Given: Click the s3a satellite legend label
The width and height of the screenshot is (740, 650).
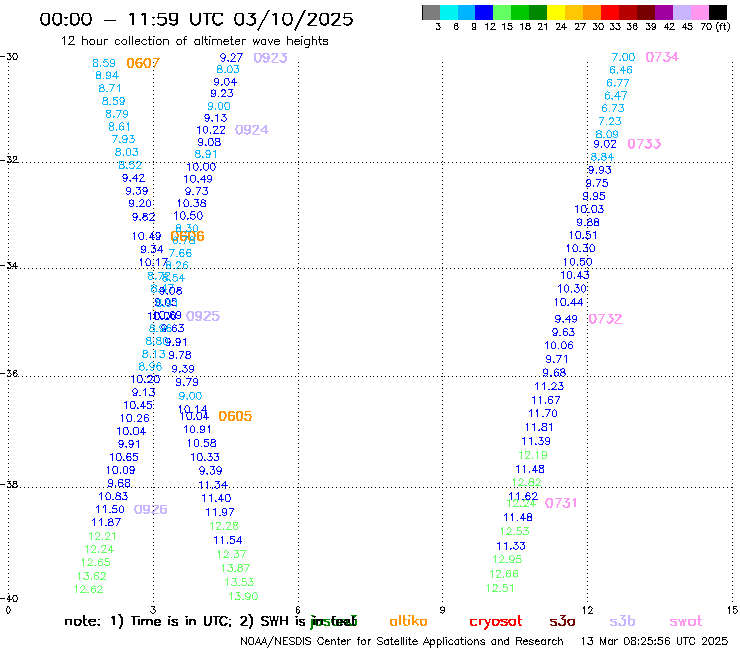Looking at the screenshot, I should point(562,621).
